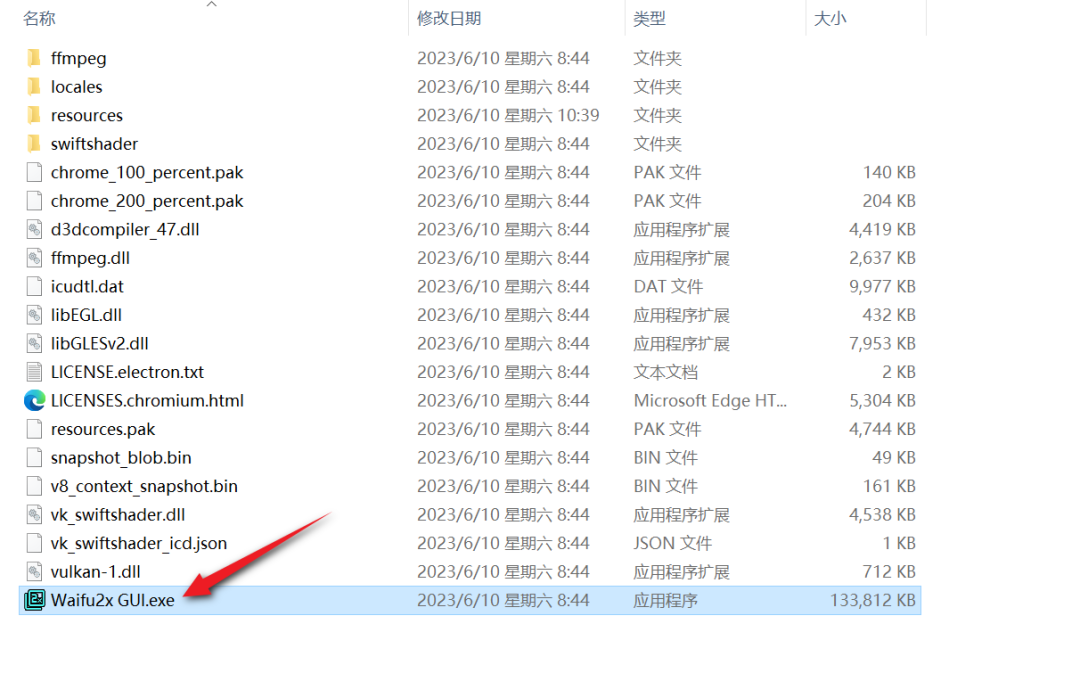The width and height of the screenshot is (1080, 698).
Task: Select the ffmpeg.dll file icon
Action: click(33, 258)
